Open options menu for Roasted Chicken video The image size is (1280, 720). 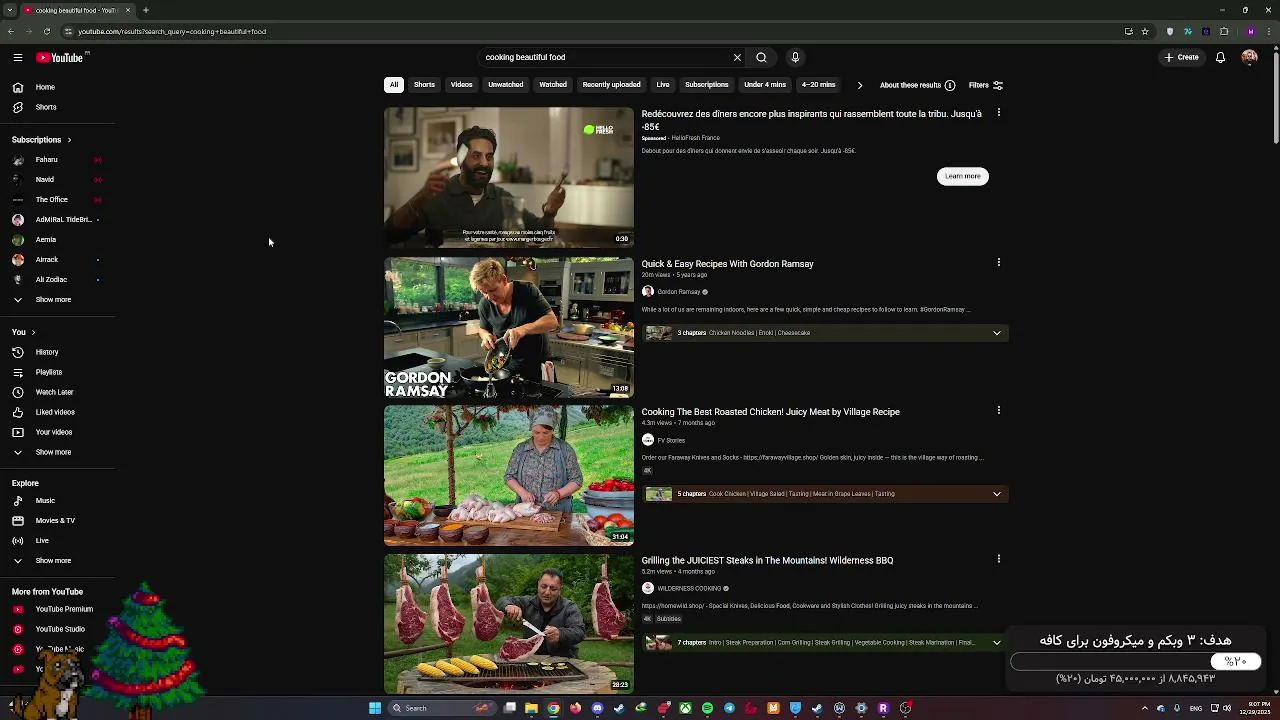998,411
